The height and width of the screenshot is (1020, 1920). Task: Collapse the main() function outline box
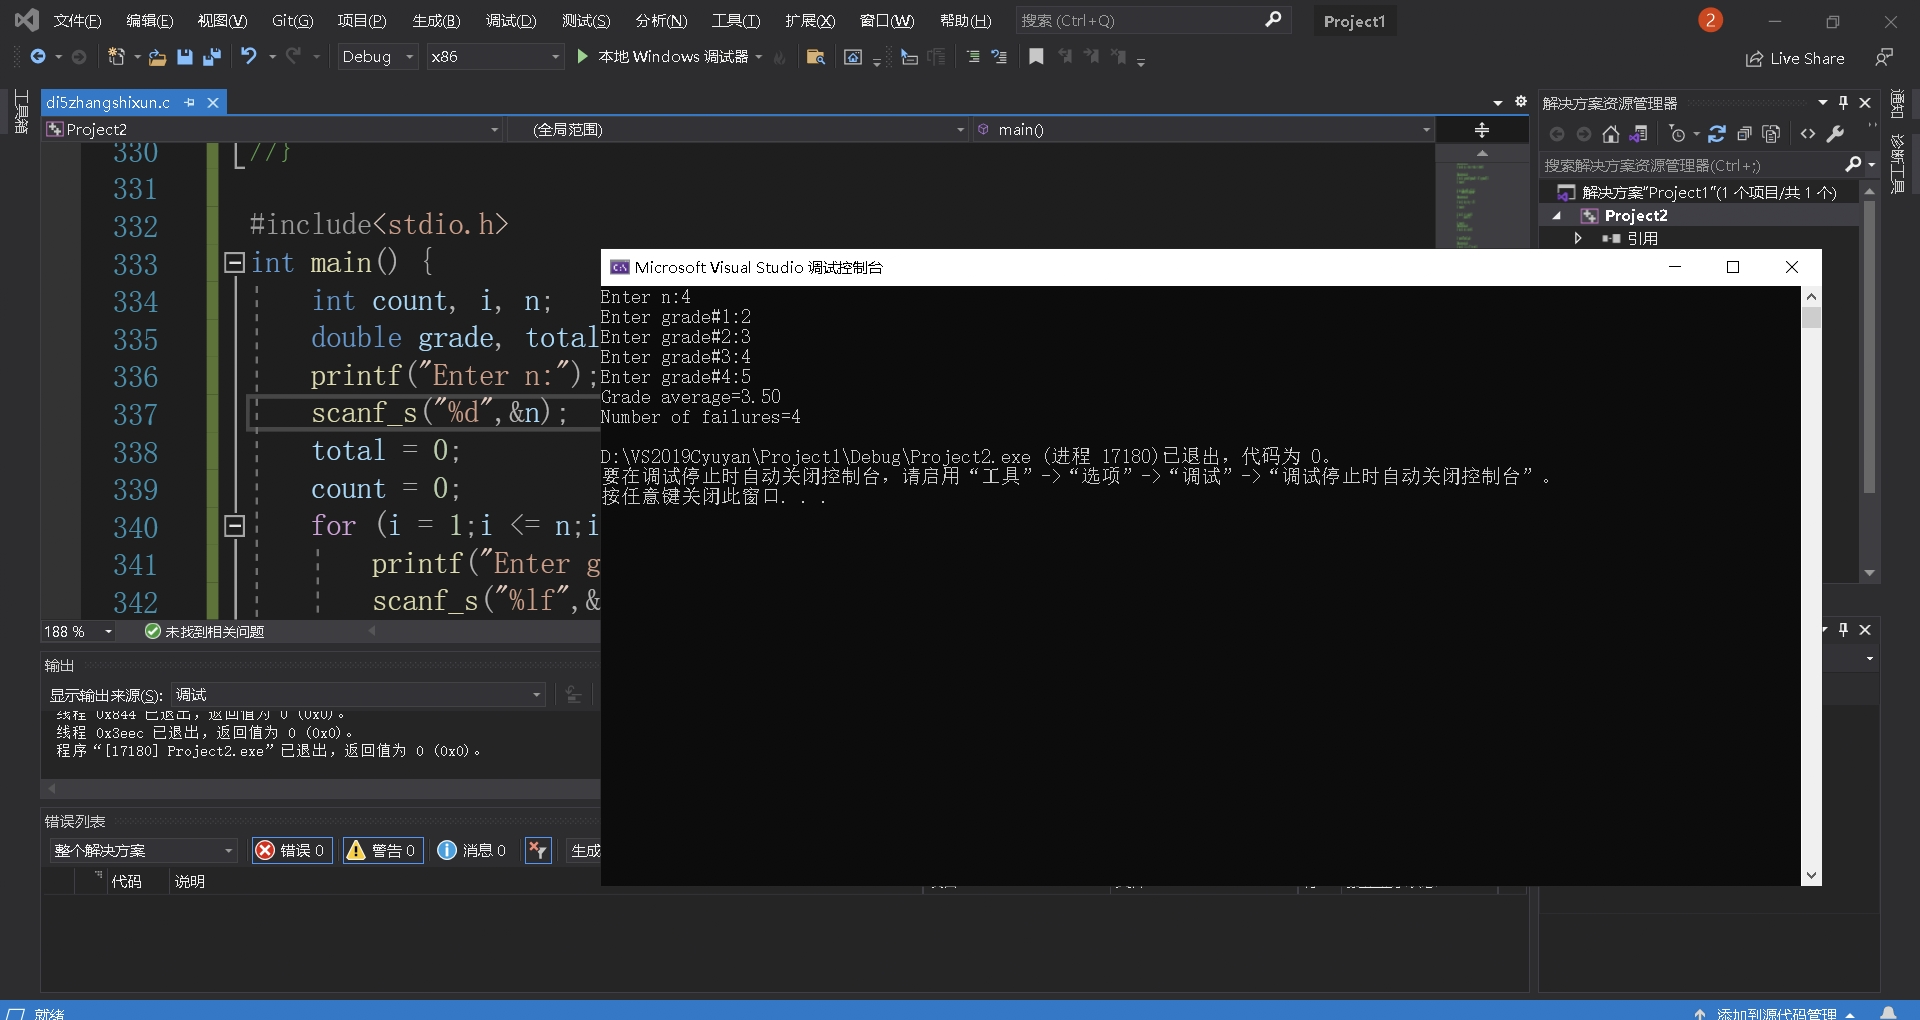235,263
